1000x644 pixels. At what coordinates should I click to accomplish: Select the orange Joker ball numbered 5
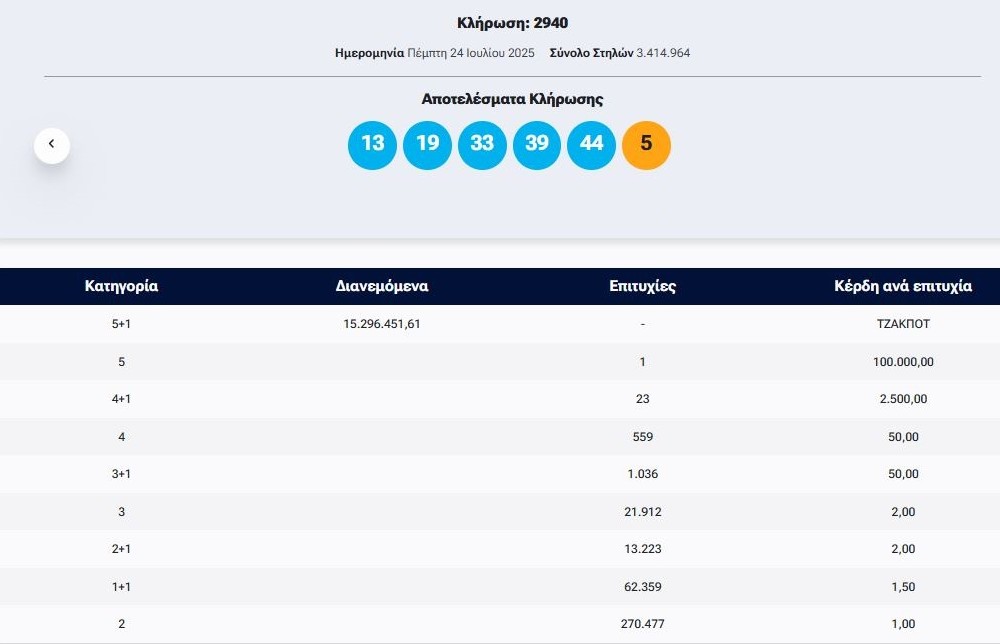click(x=646, y=144)
